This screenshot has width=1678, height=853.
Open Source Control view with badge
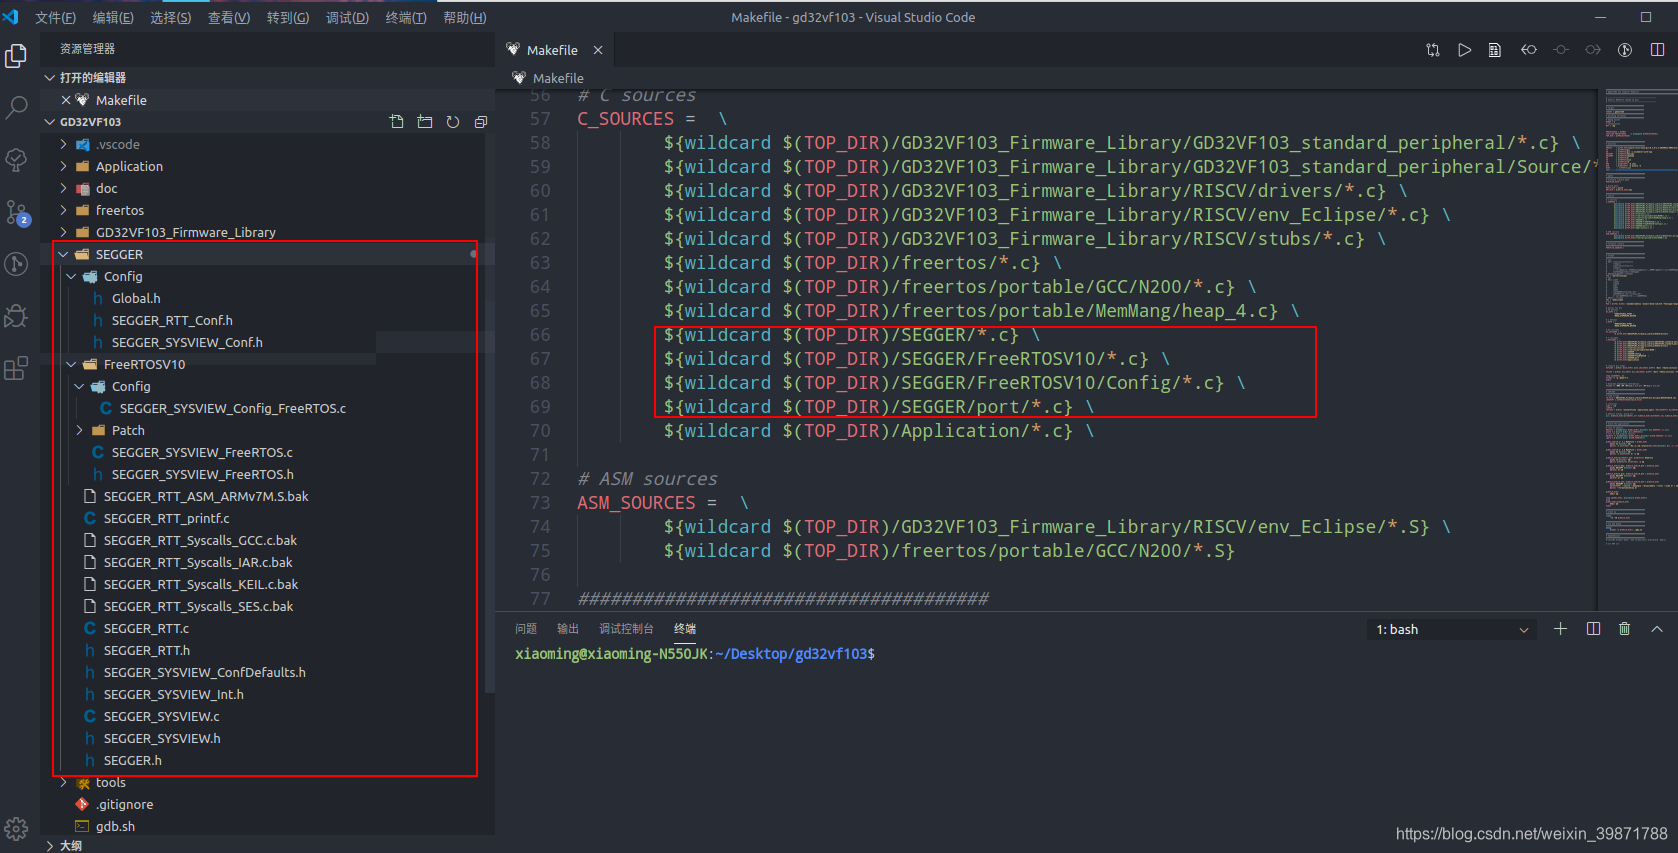pos(16,212)
